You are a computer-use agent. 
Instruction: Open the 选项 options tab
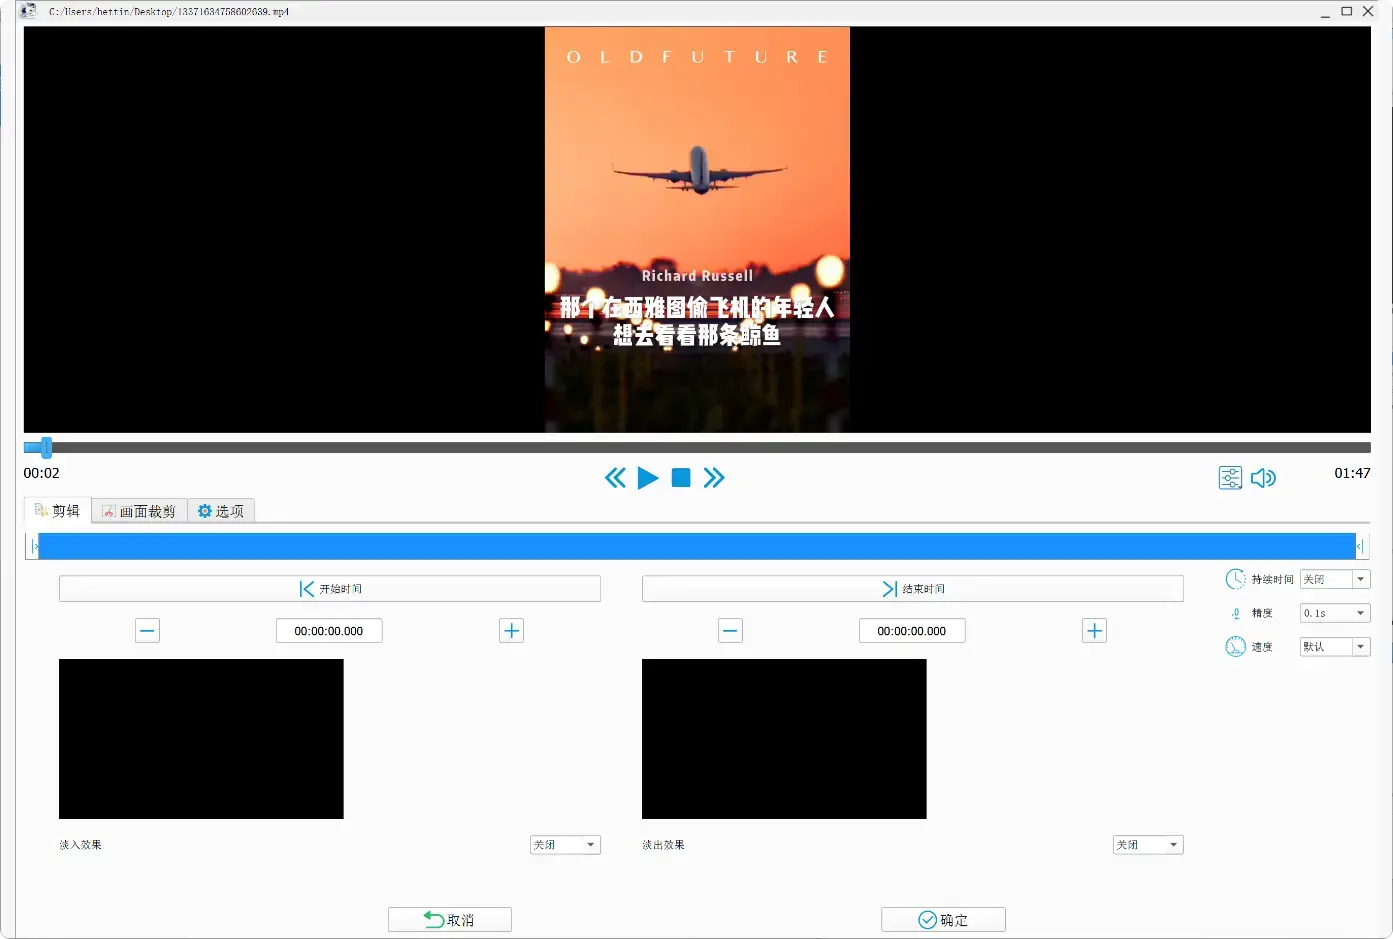221,511
